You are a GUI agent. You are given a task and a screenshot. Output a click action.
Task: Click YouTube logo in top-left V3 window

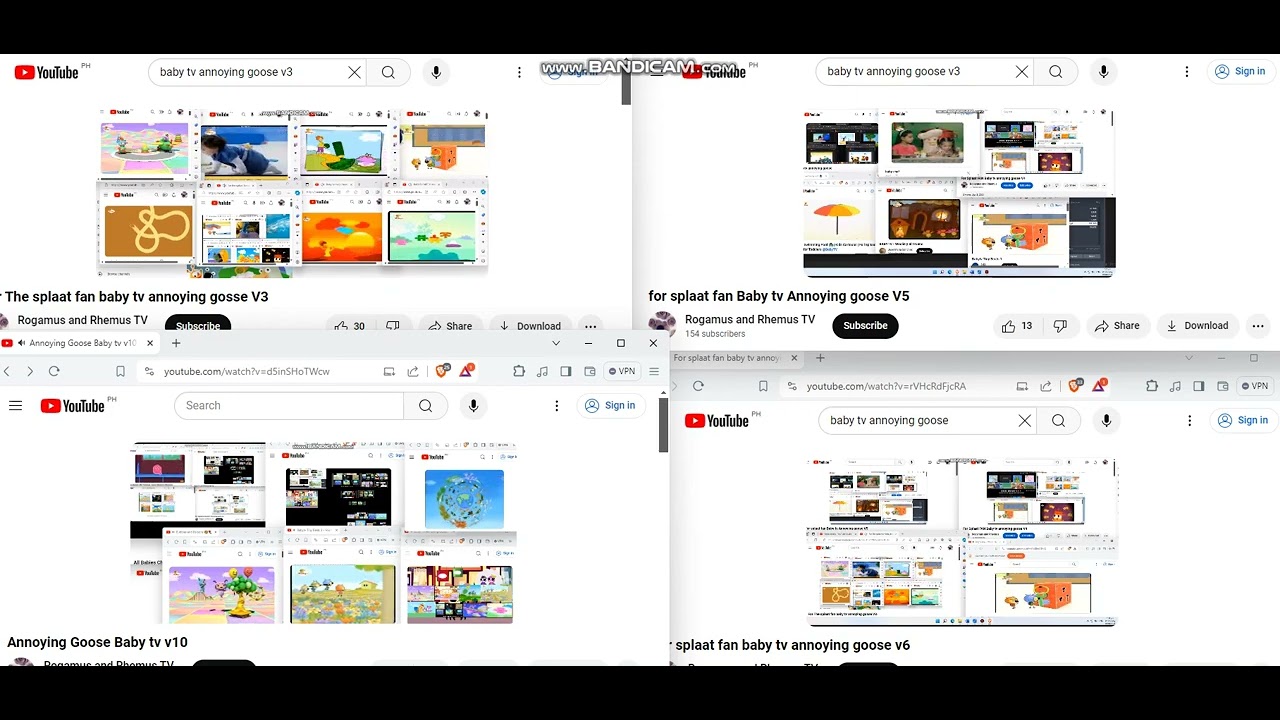tap(46, 72)
